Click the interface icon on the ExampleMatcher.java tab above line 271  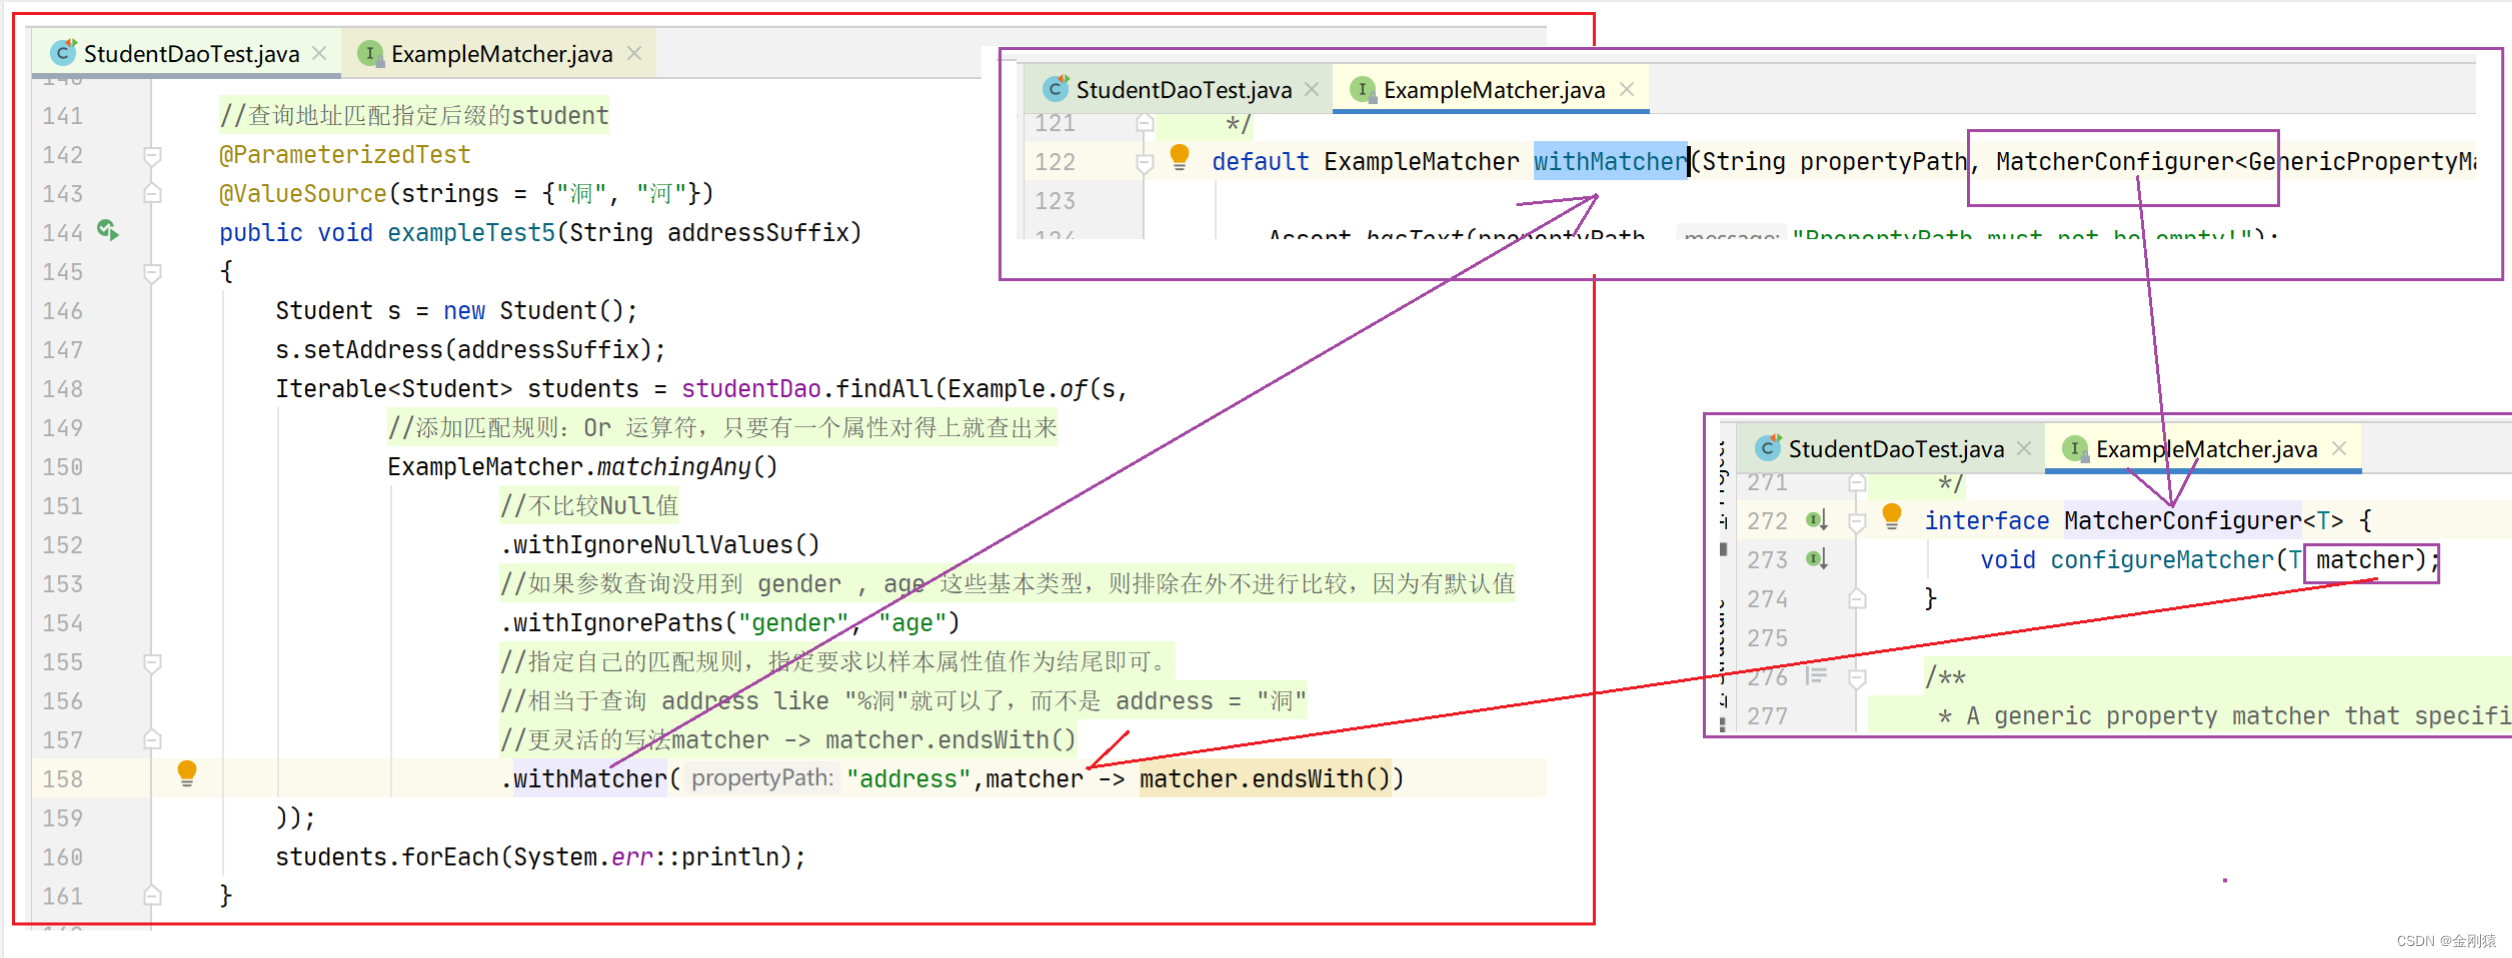2075,448
